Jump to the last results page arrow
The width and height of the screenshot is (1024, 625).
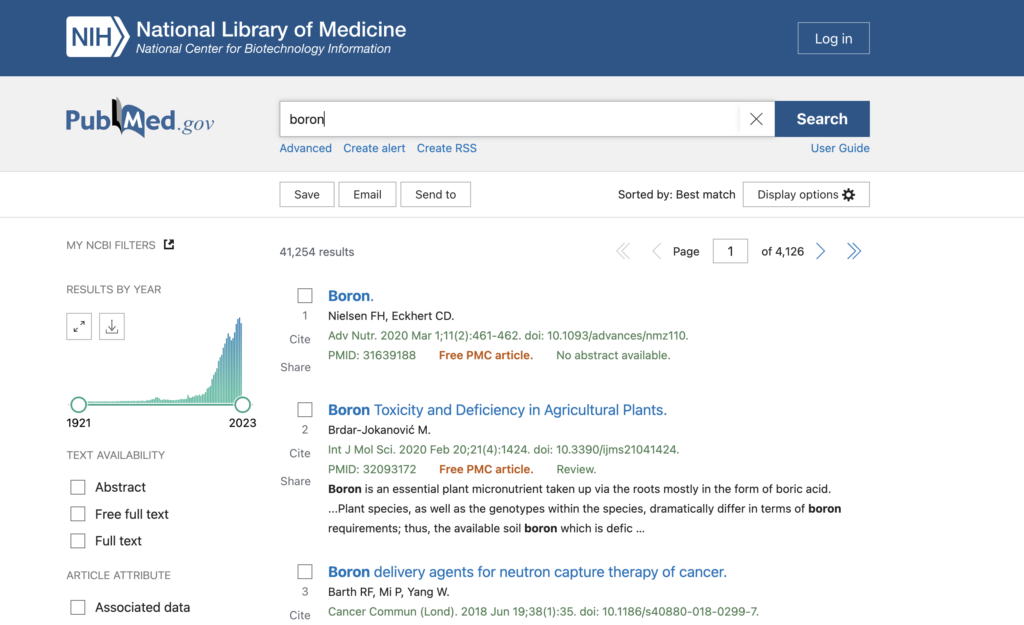coord(854,251)
